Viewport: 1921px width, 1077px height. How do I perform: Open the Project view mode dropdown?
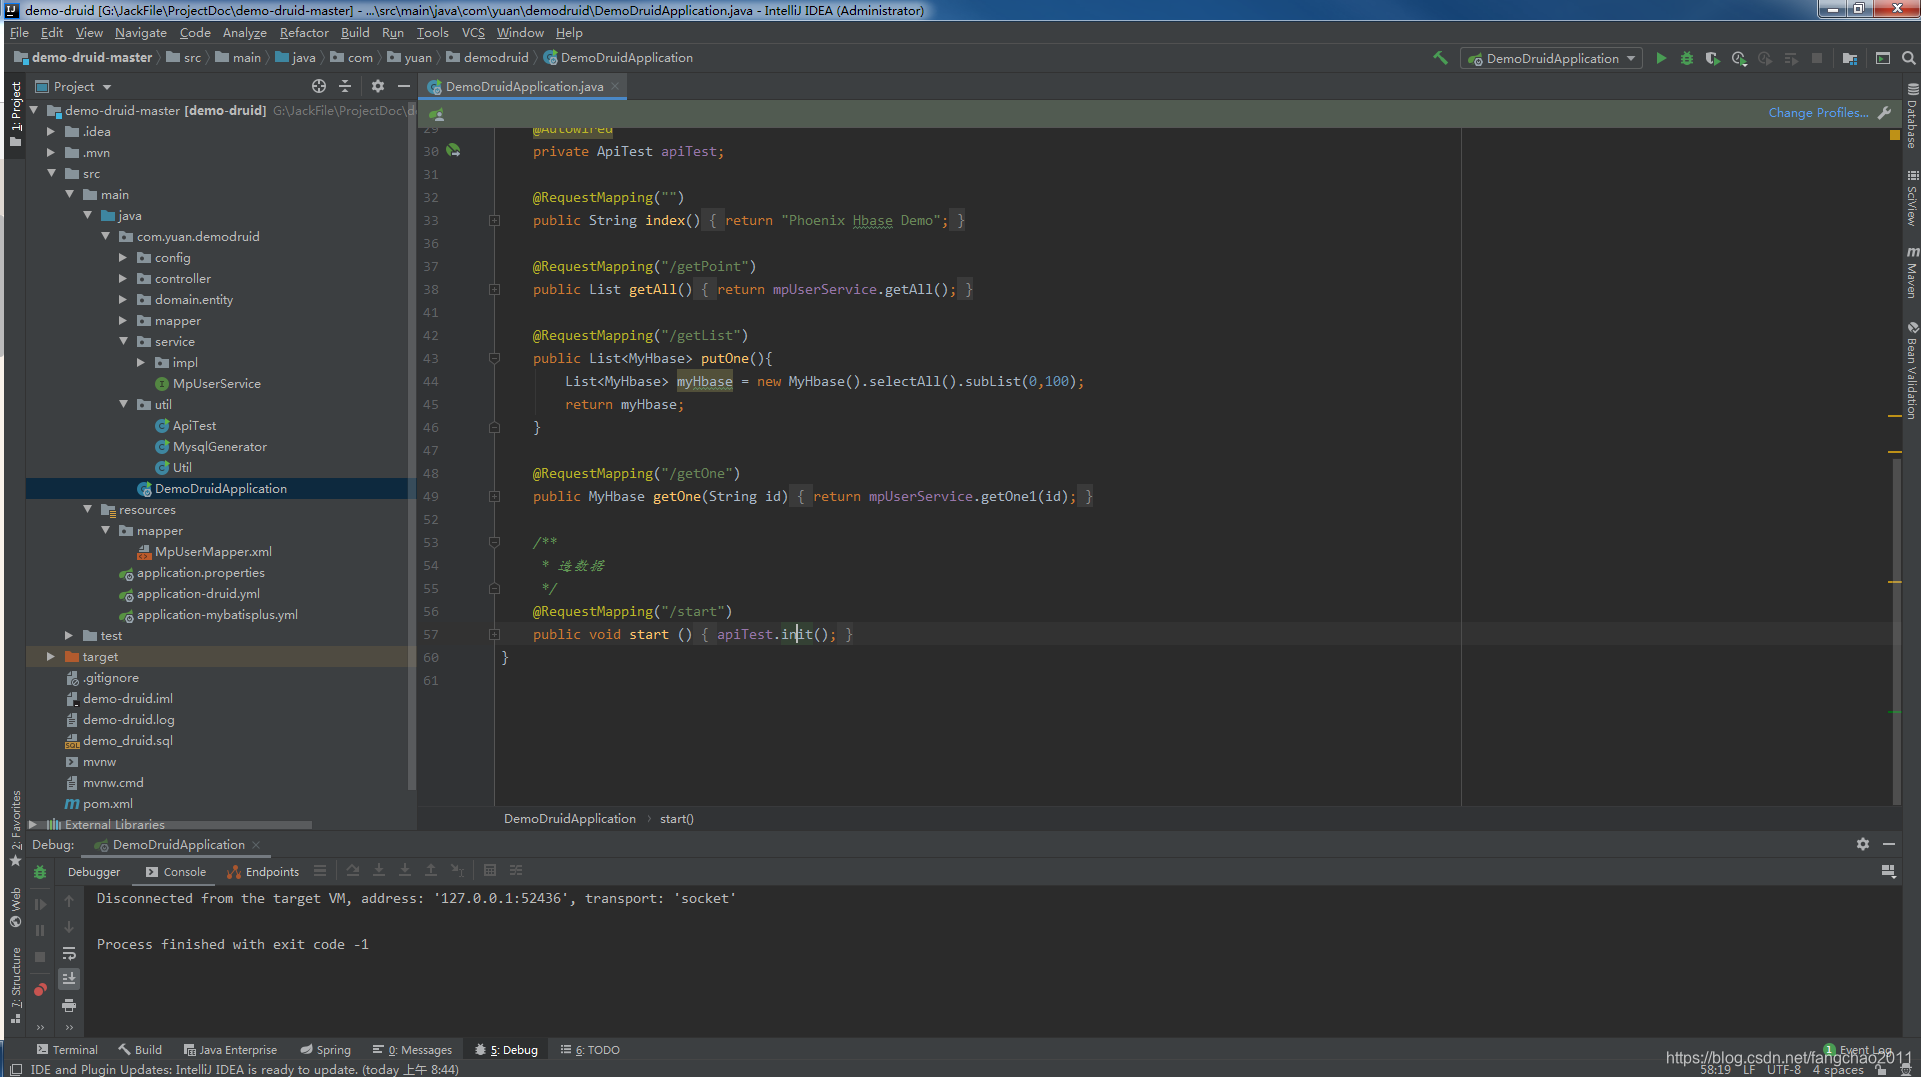(74, 86)
